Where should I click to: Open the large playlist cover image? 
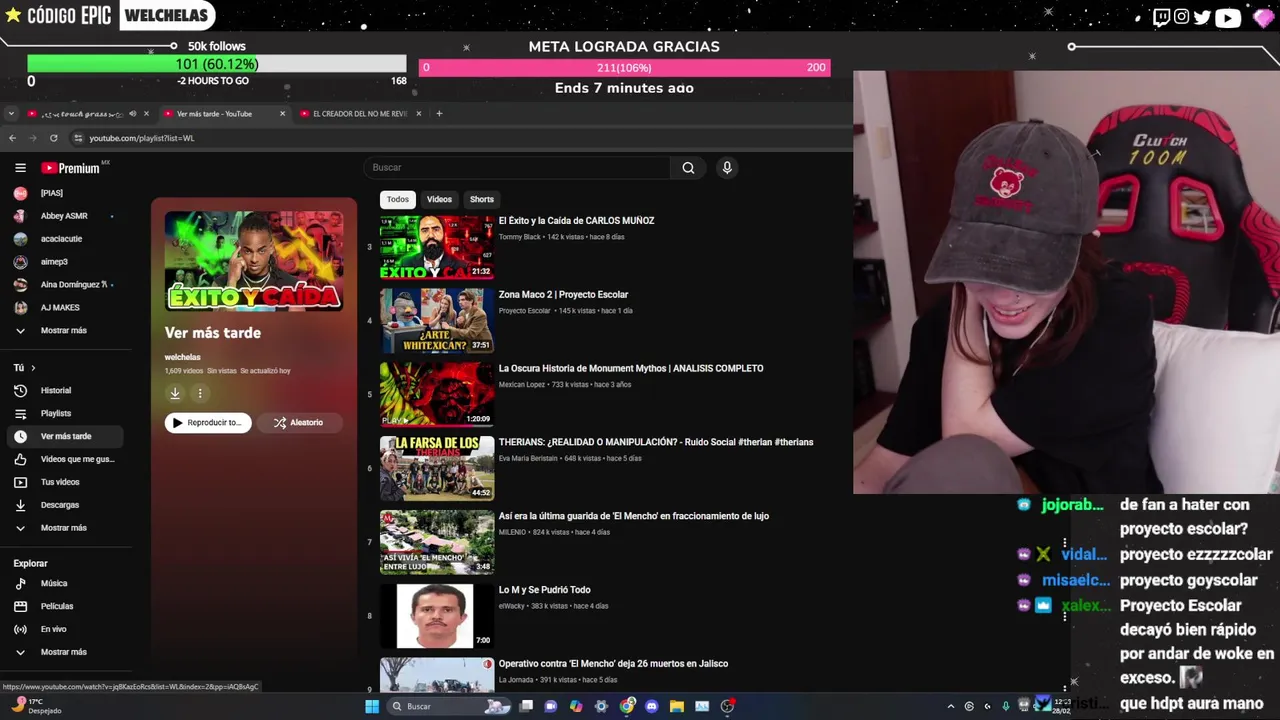tap(254, 261)
